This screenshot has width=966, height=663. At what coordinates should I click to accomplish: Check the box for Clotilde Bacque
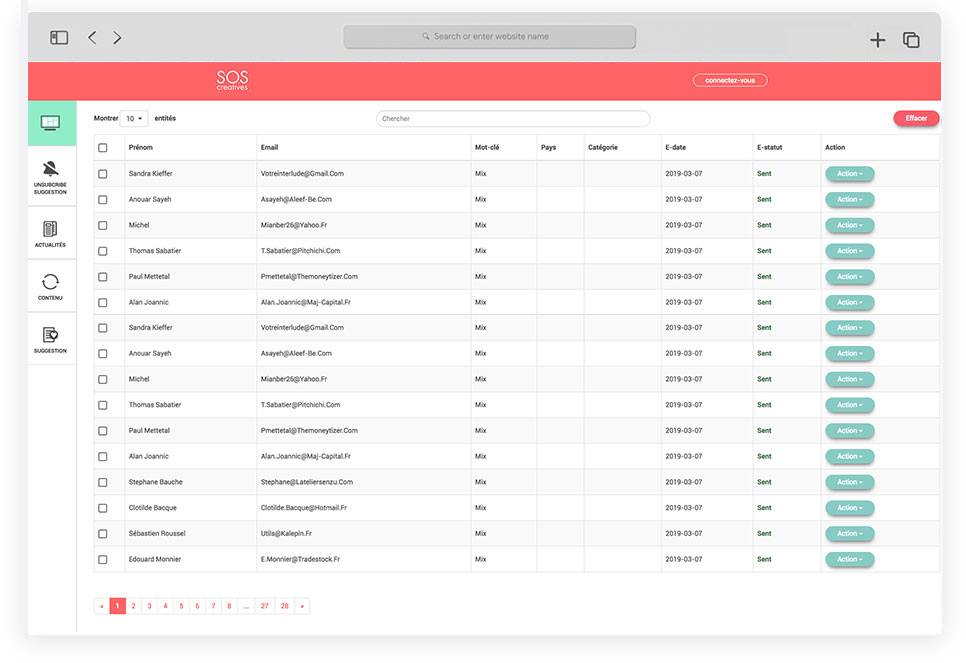(x=103, y=508)
